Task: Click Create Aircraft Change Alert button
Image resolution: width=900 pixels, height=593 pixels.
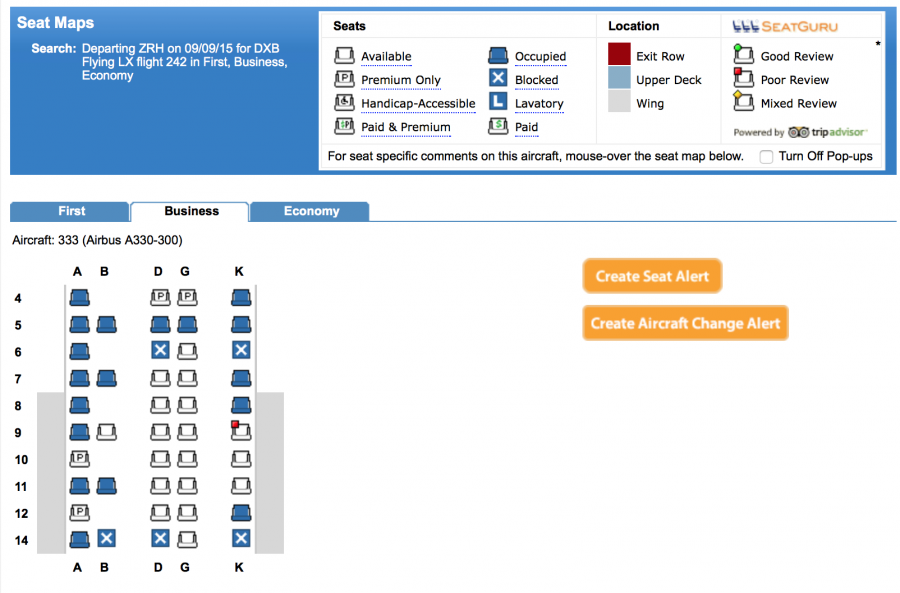Action: click(685, 323)
